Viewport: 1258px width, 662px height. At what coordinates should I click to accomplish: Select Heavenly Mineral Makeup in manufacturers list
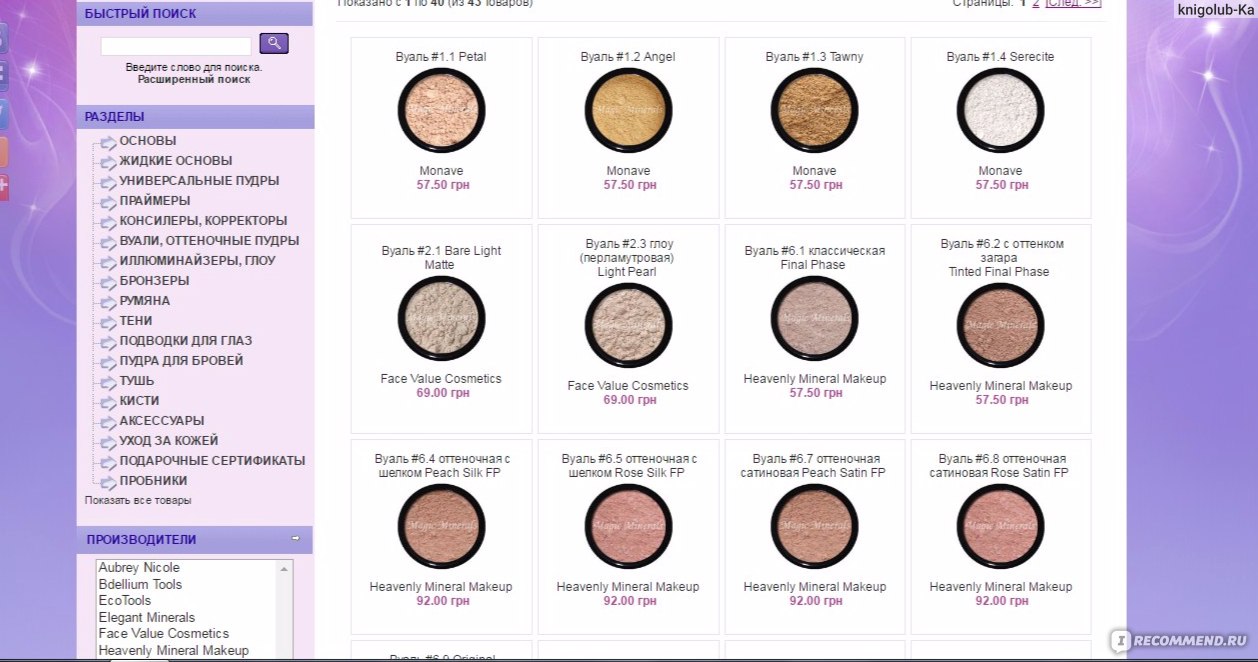click(x=174, y=650)
